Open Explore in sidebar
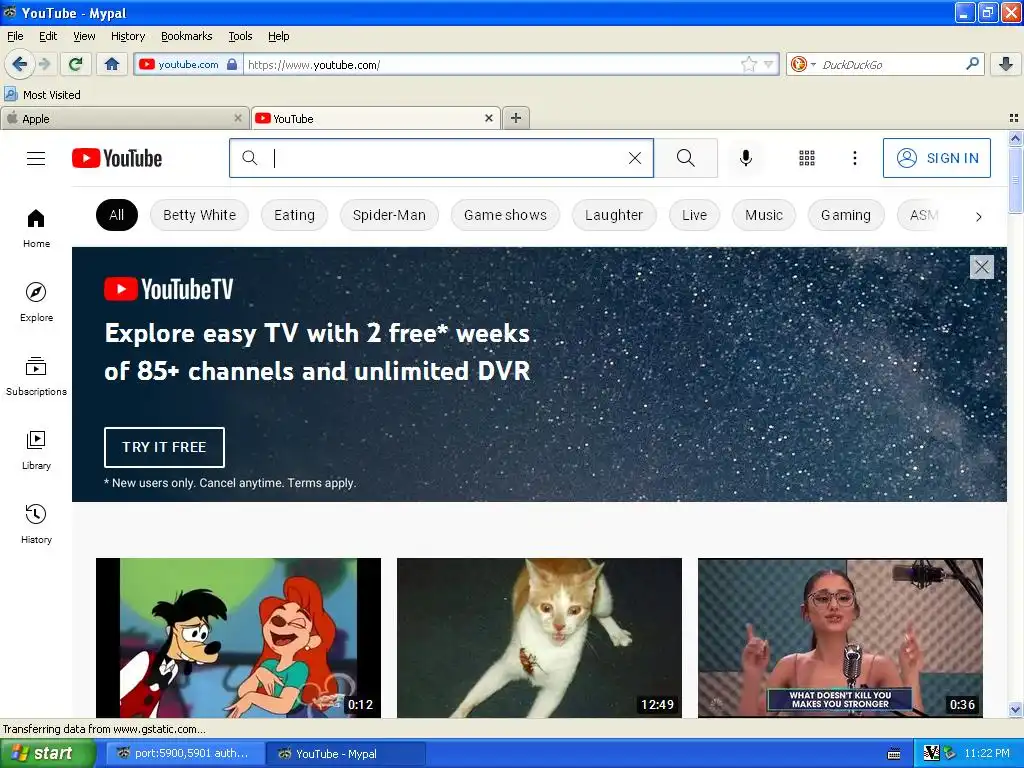The width and height of the screenshot is (1024, 768). 36,302
